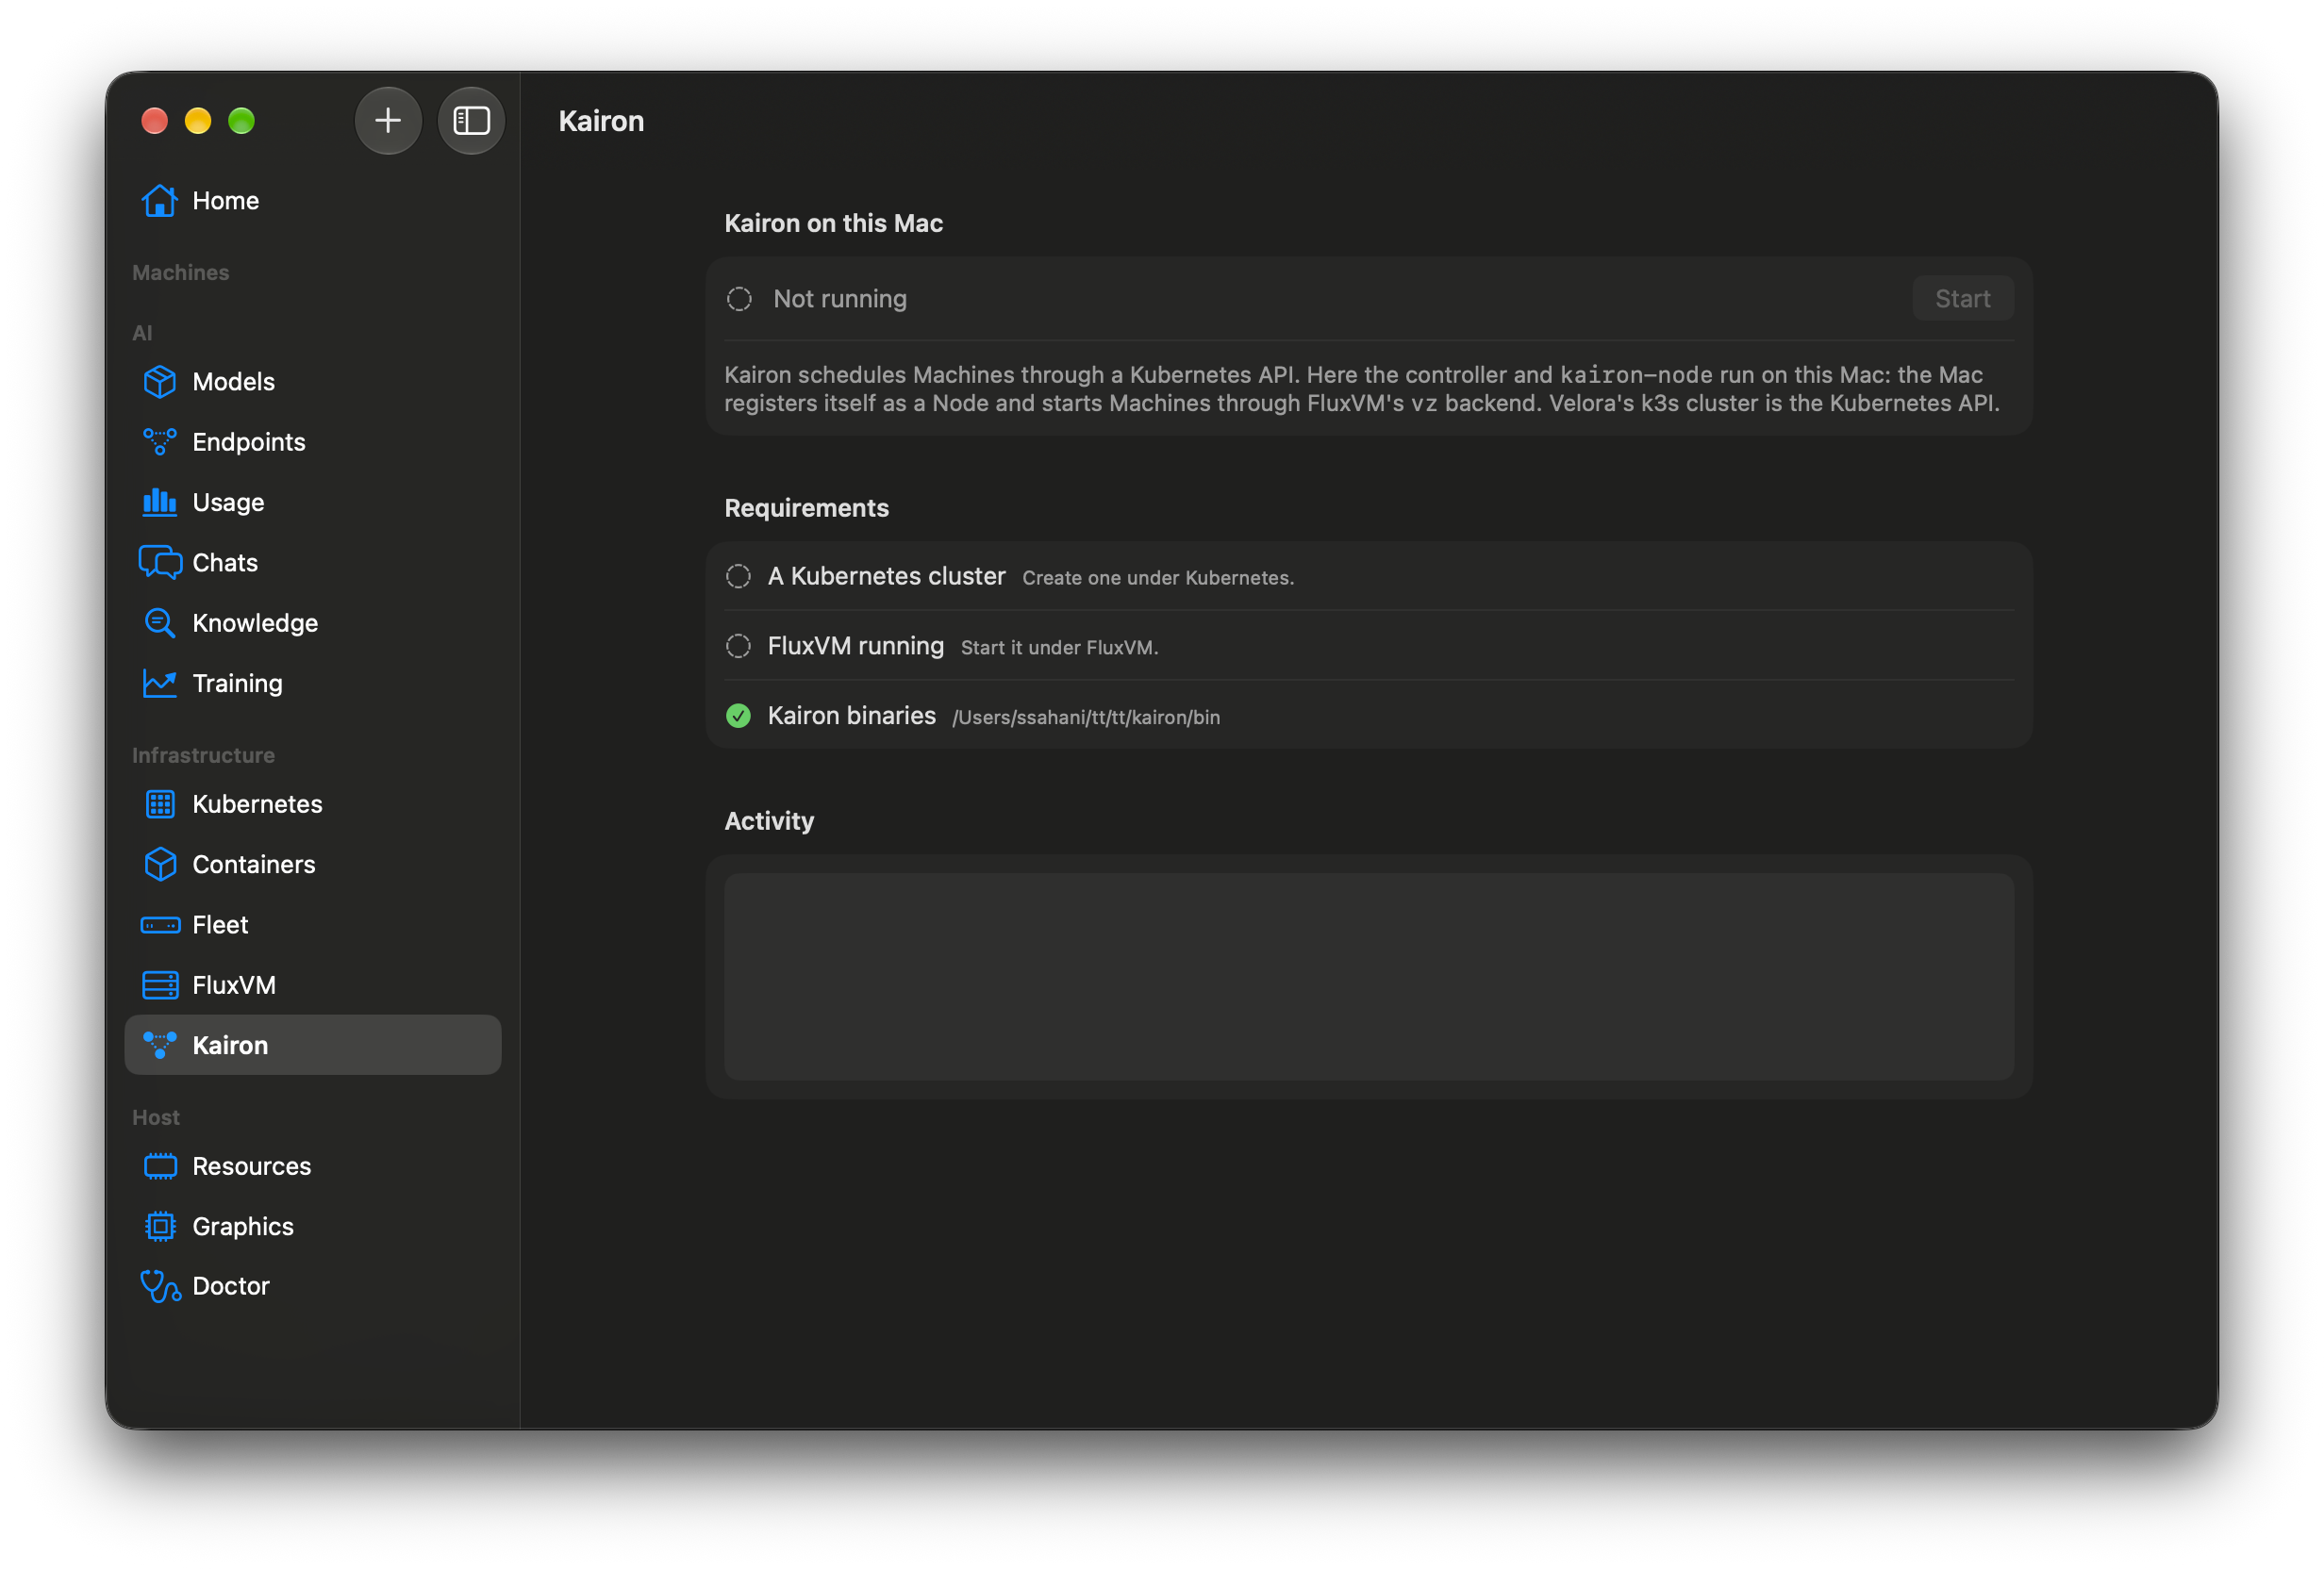Click the A Kubernetes cluster requirement label
This screenshot has height=1569, width=2324.
point(887,577)
